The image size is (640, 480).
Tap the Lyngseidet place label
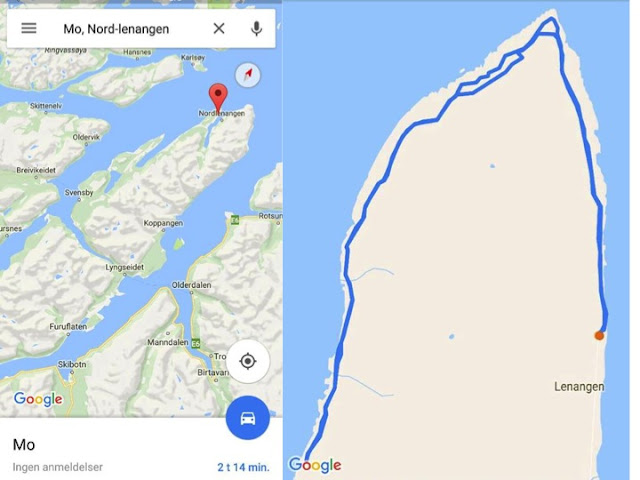124,267
